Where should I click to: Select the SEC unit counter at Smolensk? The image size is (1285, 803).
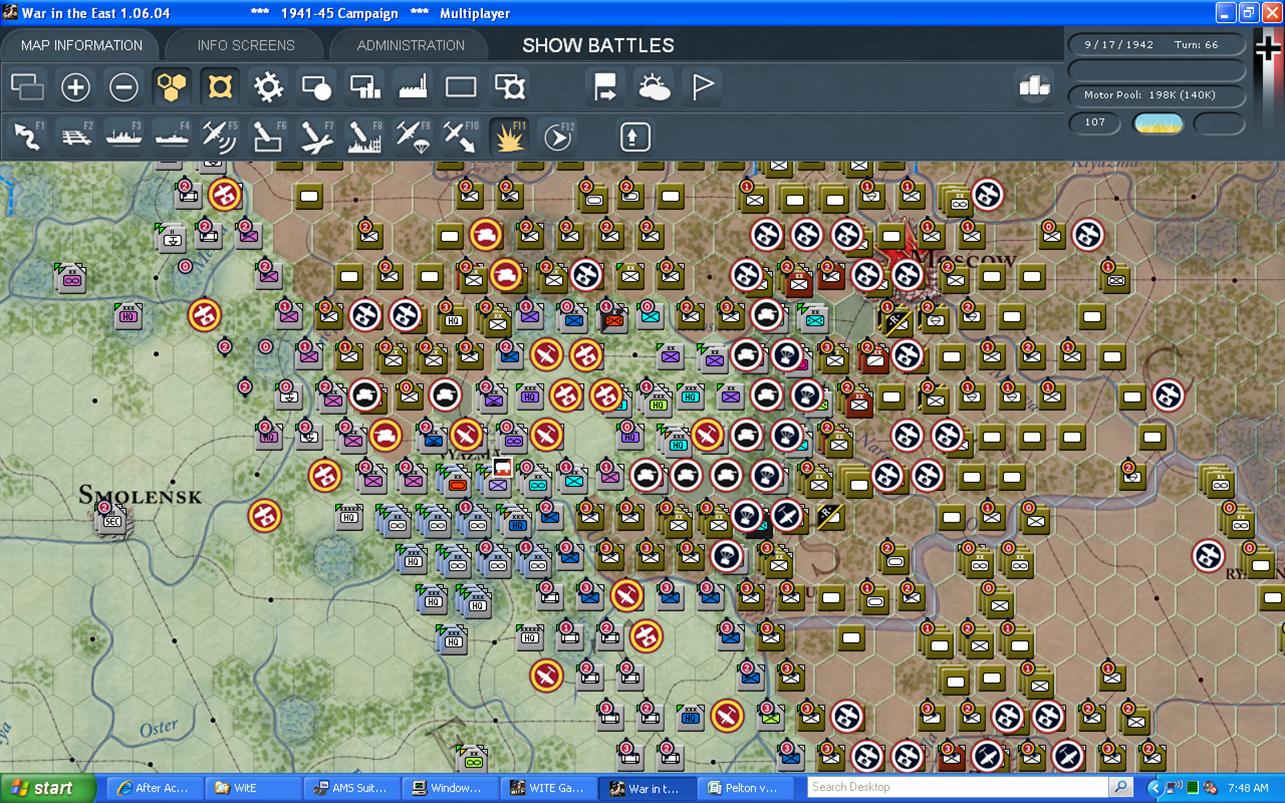tap(111, 520)
